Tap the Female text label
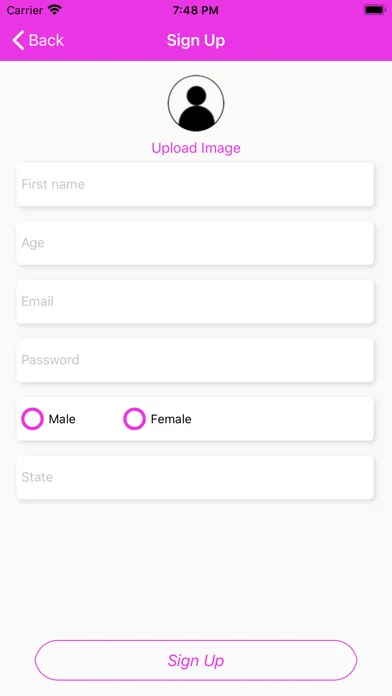This screenshot has width=392, height=696. pos(171,419)
